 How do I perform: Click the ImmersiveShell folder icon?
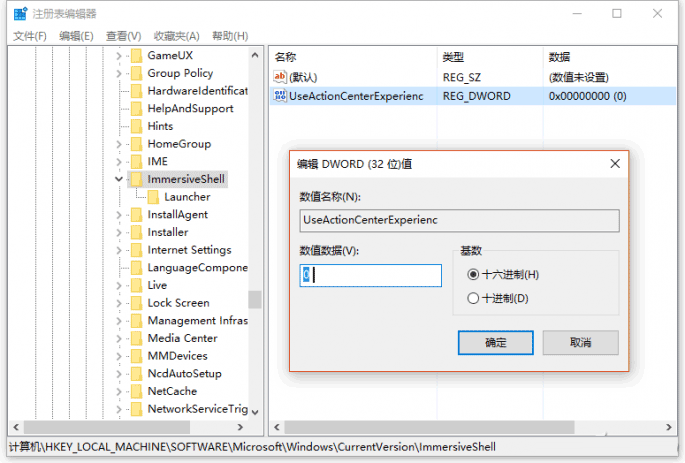(137, 179)
